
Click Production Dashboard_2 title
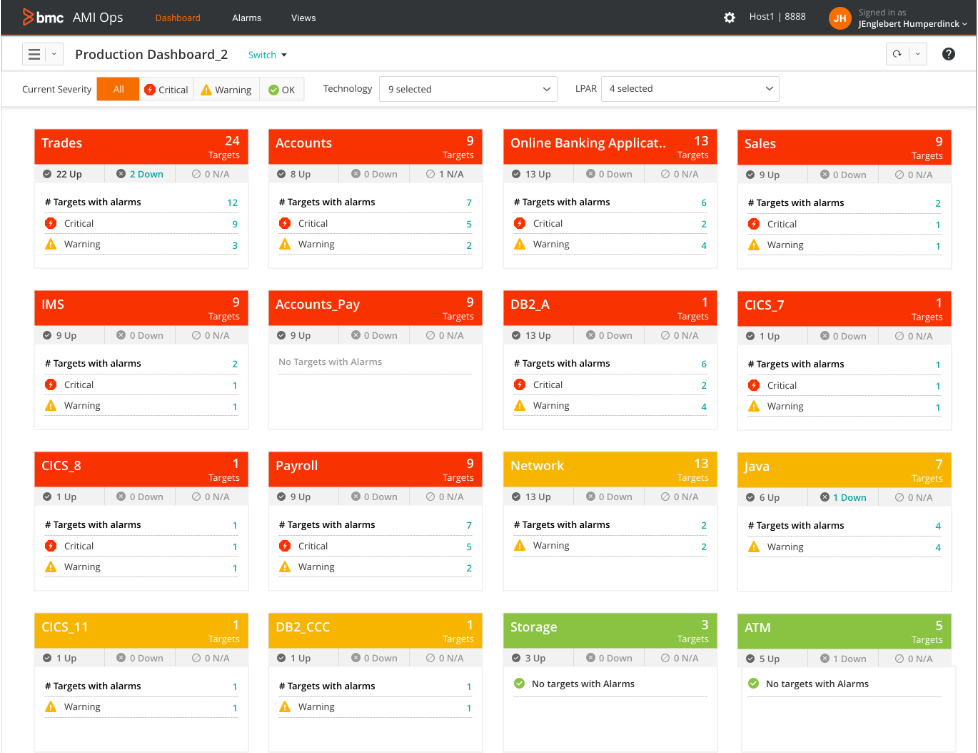coord(151,54)
